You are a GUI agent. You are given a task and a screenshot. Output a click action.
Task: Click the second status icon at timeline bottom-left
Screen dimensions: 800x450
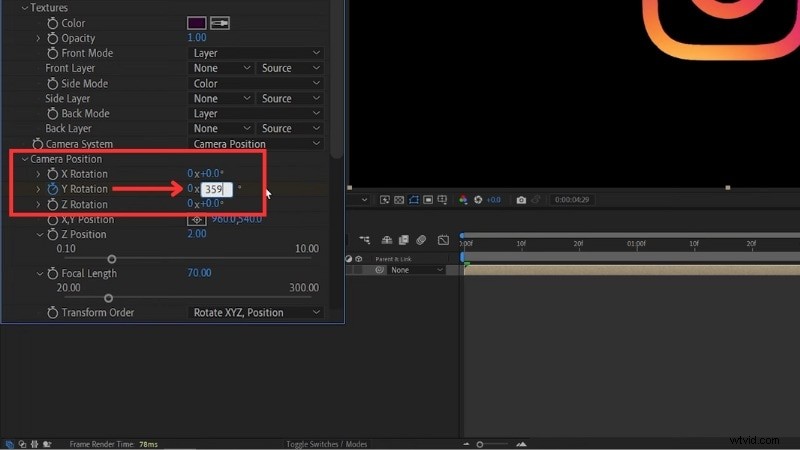[22, 444]
